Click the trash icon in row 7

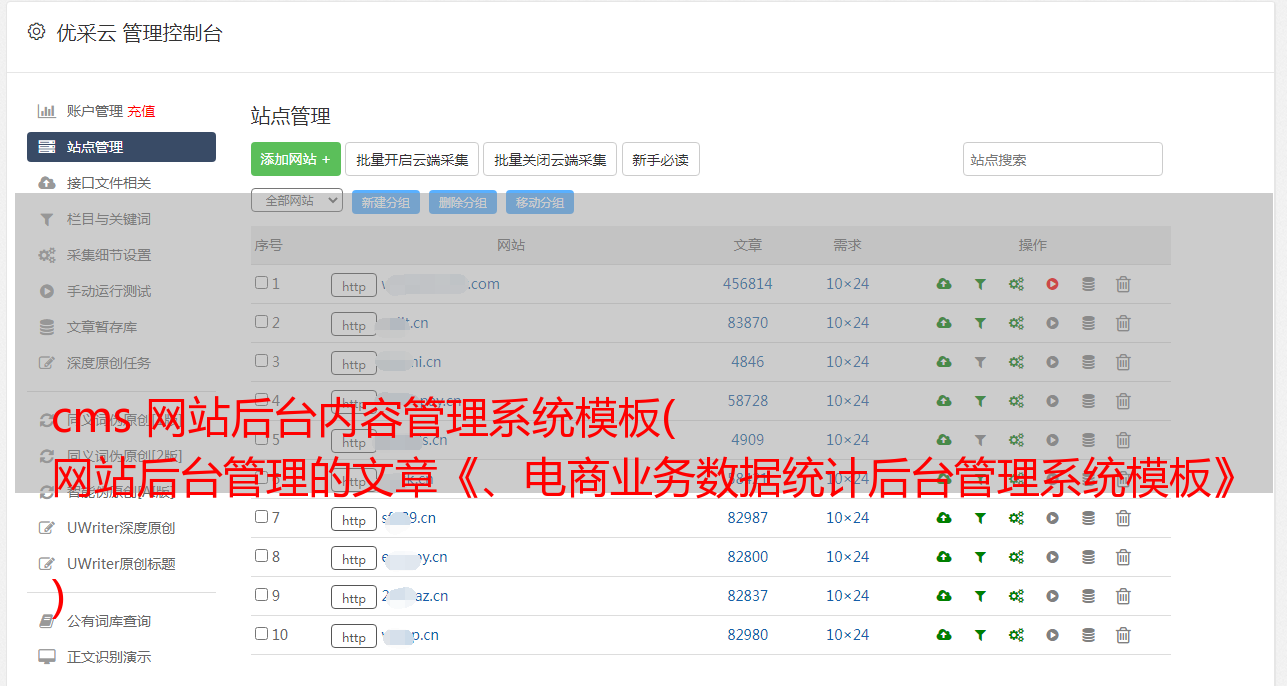pos(1123,518)
